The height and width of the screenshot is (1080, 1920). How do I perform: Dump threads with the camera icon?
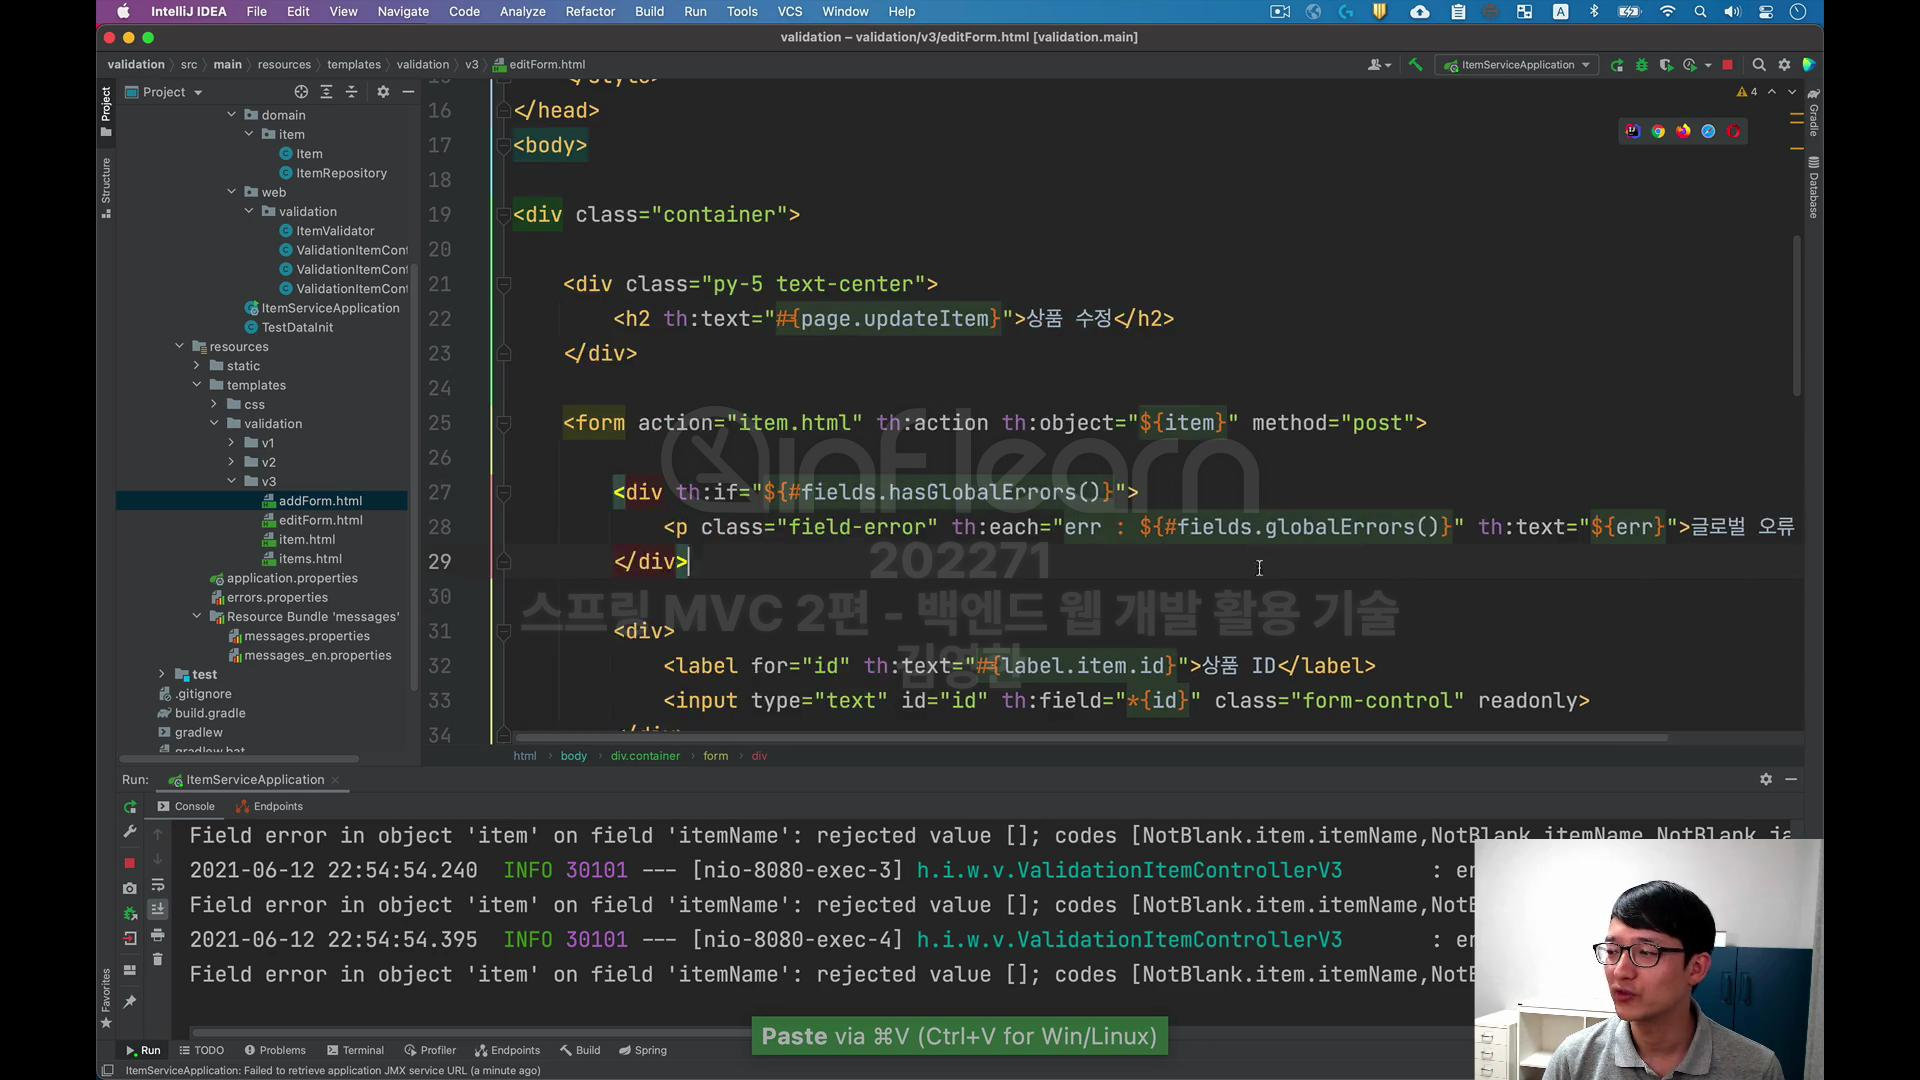click(x=130, y=888)
